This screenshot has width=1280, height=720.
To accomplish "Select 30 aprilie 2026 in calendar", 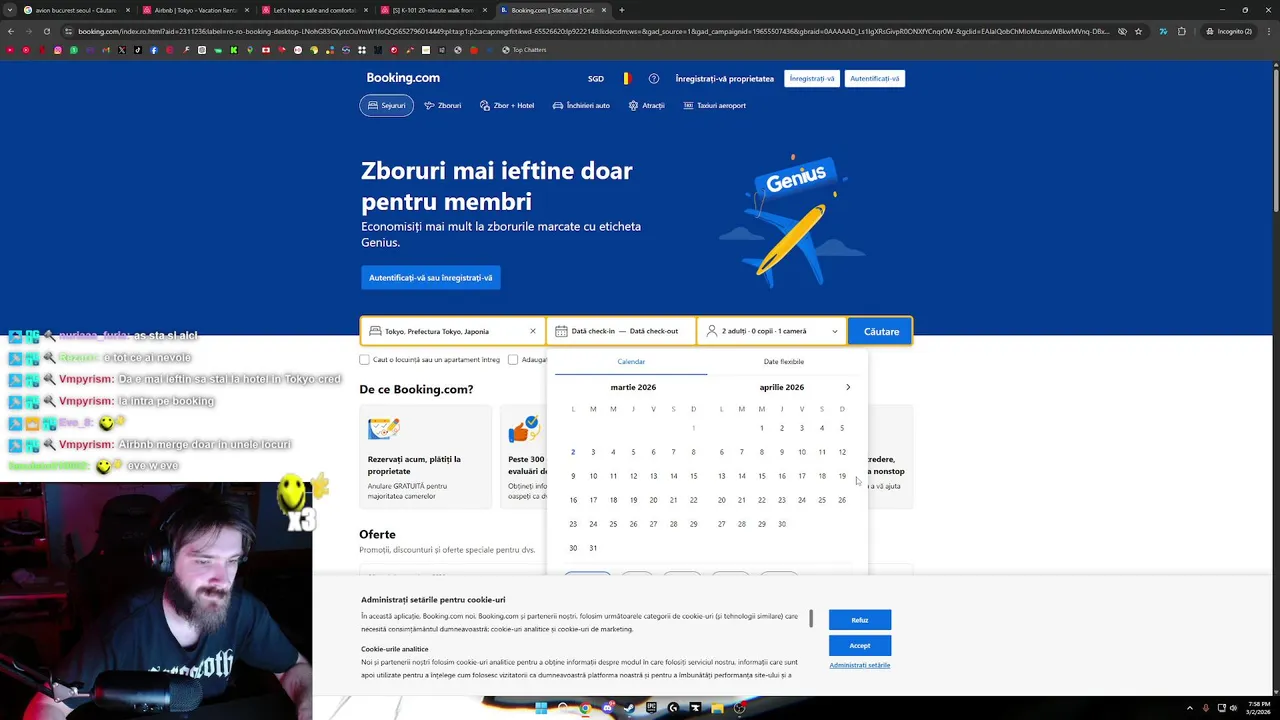I will (782, 524).
